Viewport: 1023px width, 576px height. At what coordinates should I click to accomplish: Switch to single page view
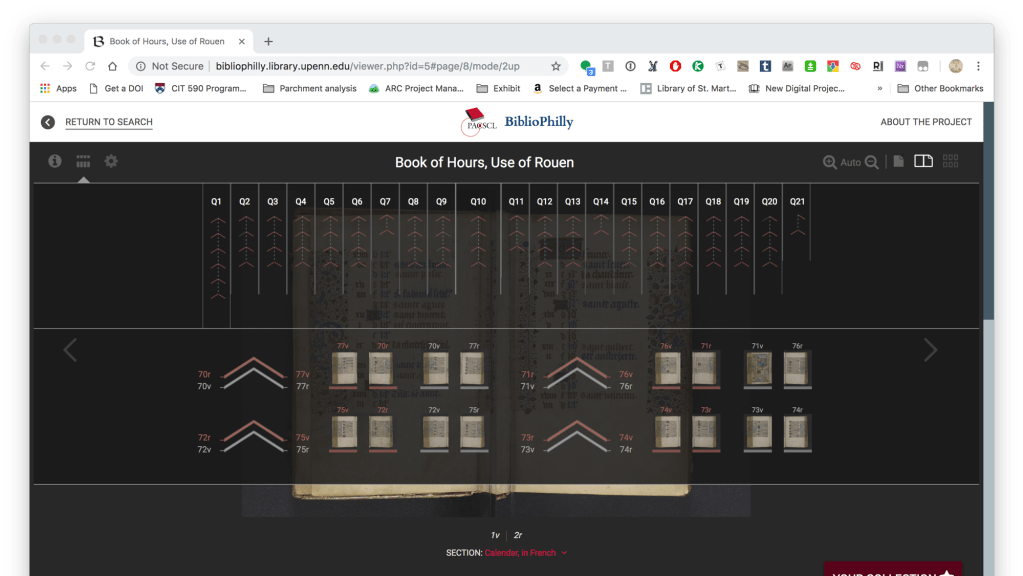click(x=899, y=161)
